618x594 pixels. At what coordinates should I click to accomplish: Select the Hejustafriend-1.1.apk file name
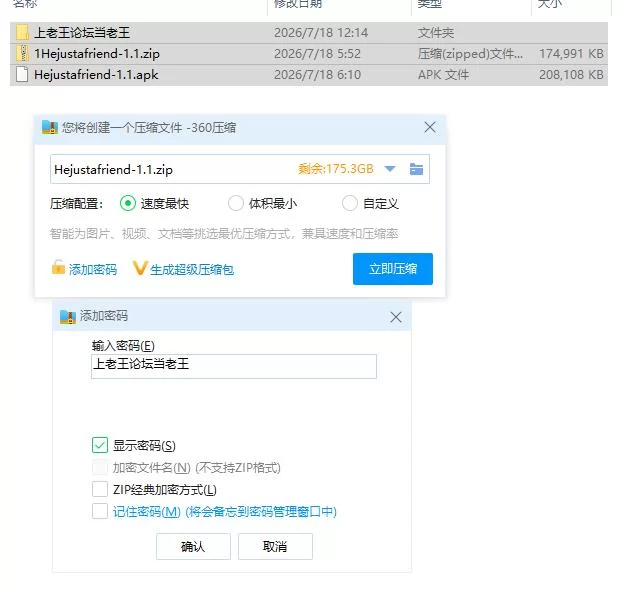(x=96, y=75)
